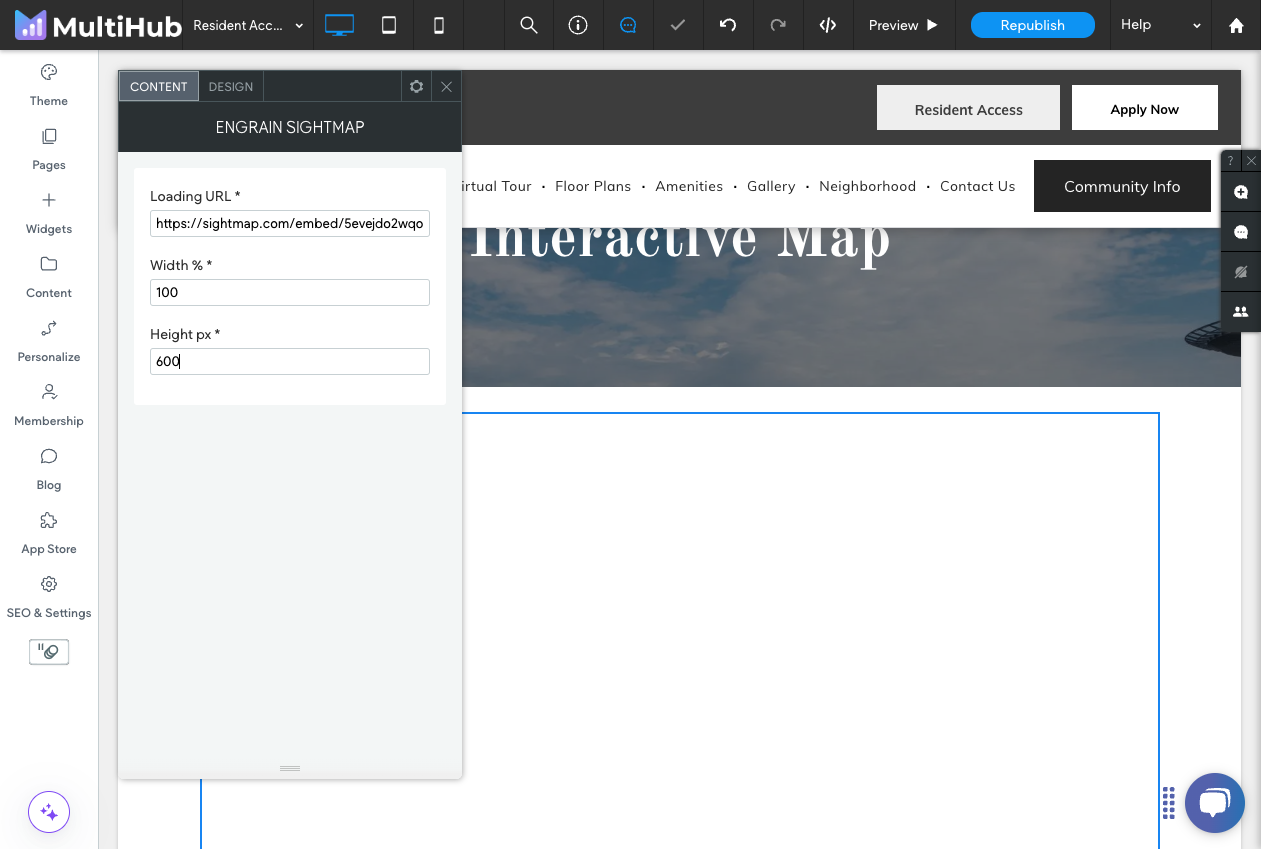Image resolution: width=1261 pixels, height=849 pixels.
Task: Open SEO & Settings panel
Action: (x=49, y=597)
